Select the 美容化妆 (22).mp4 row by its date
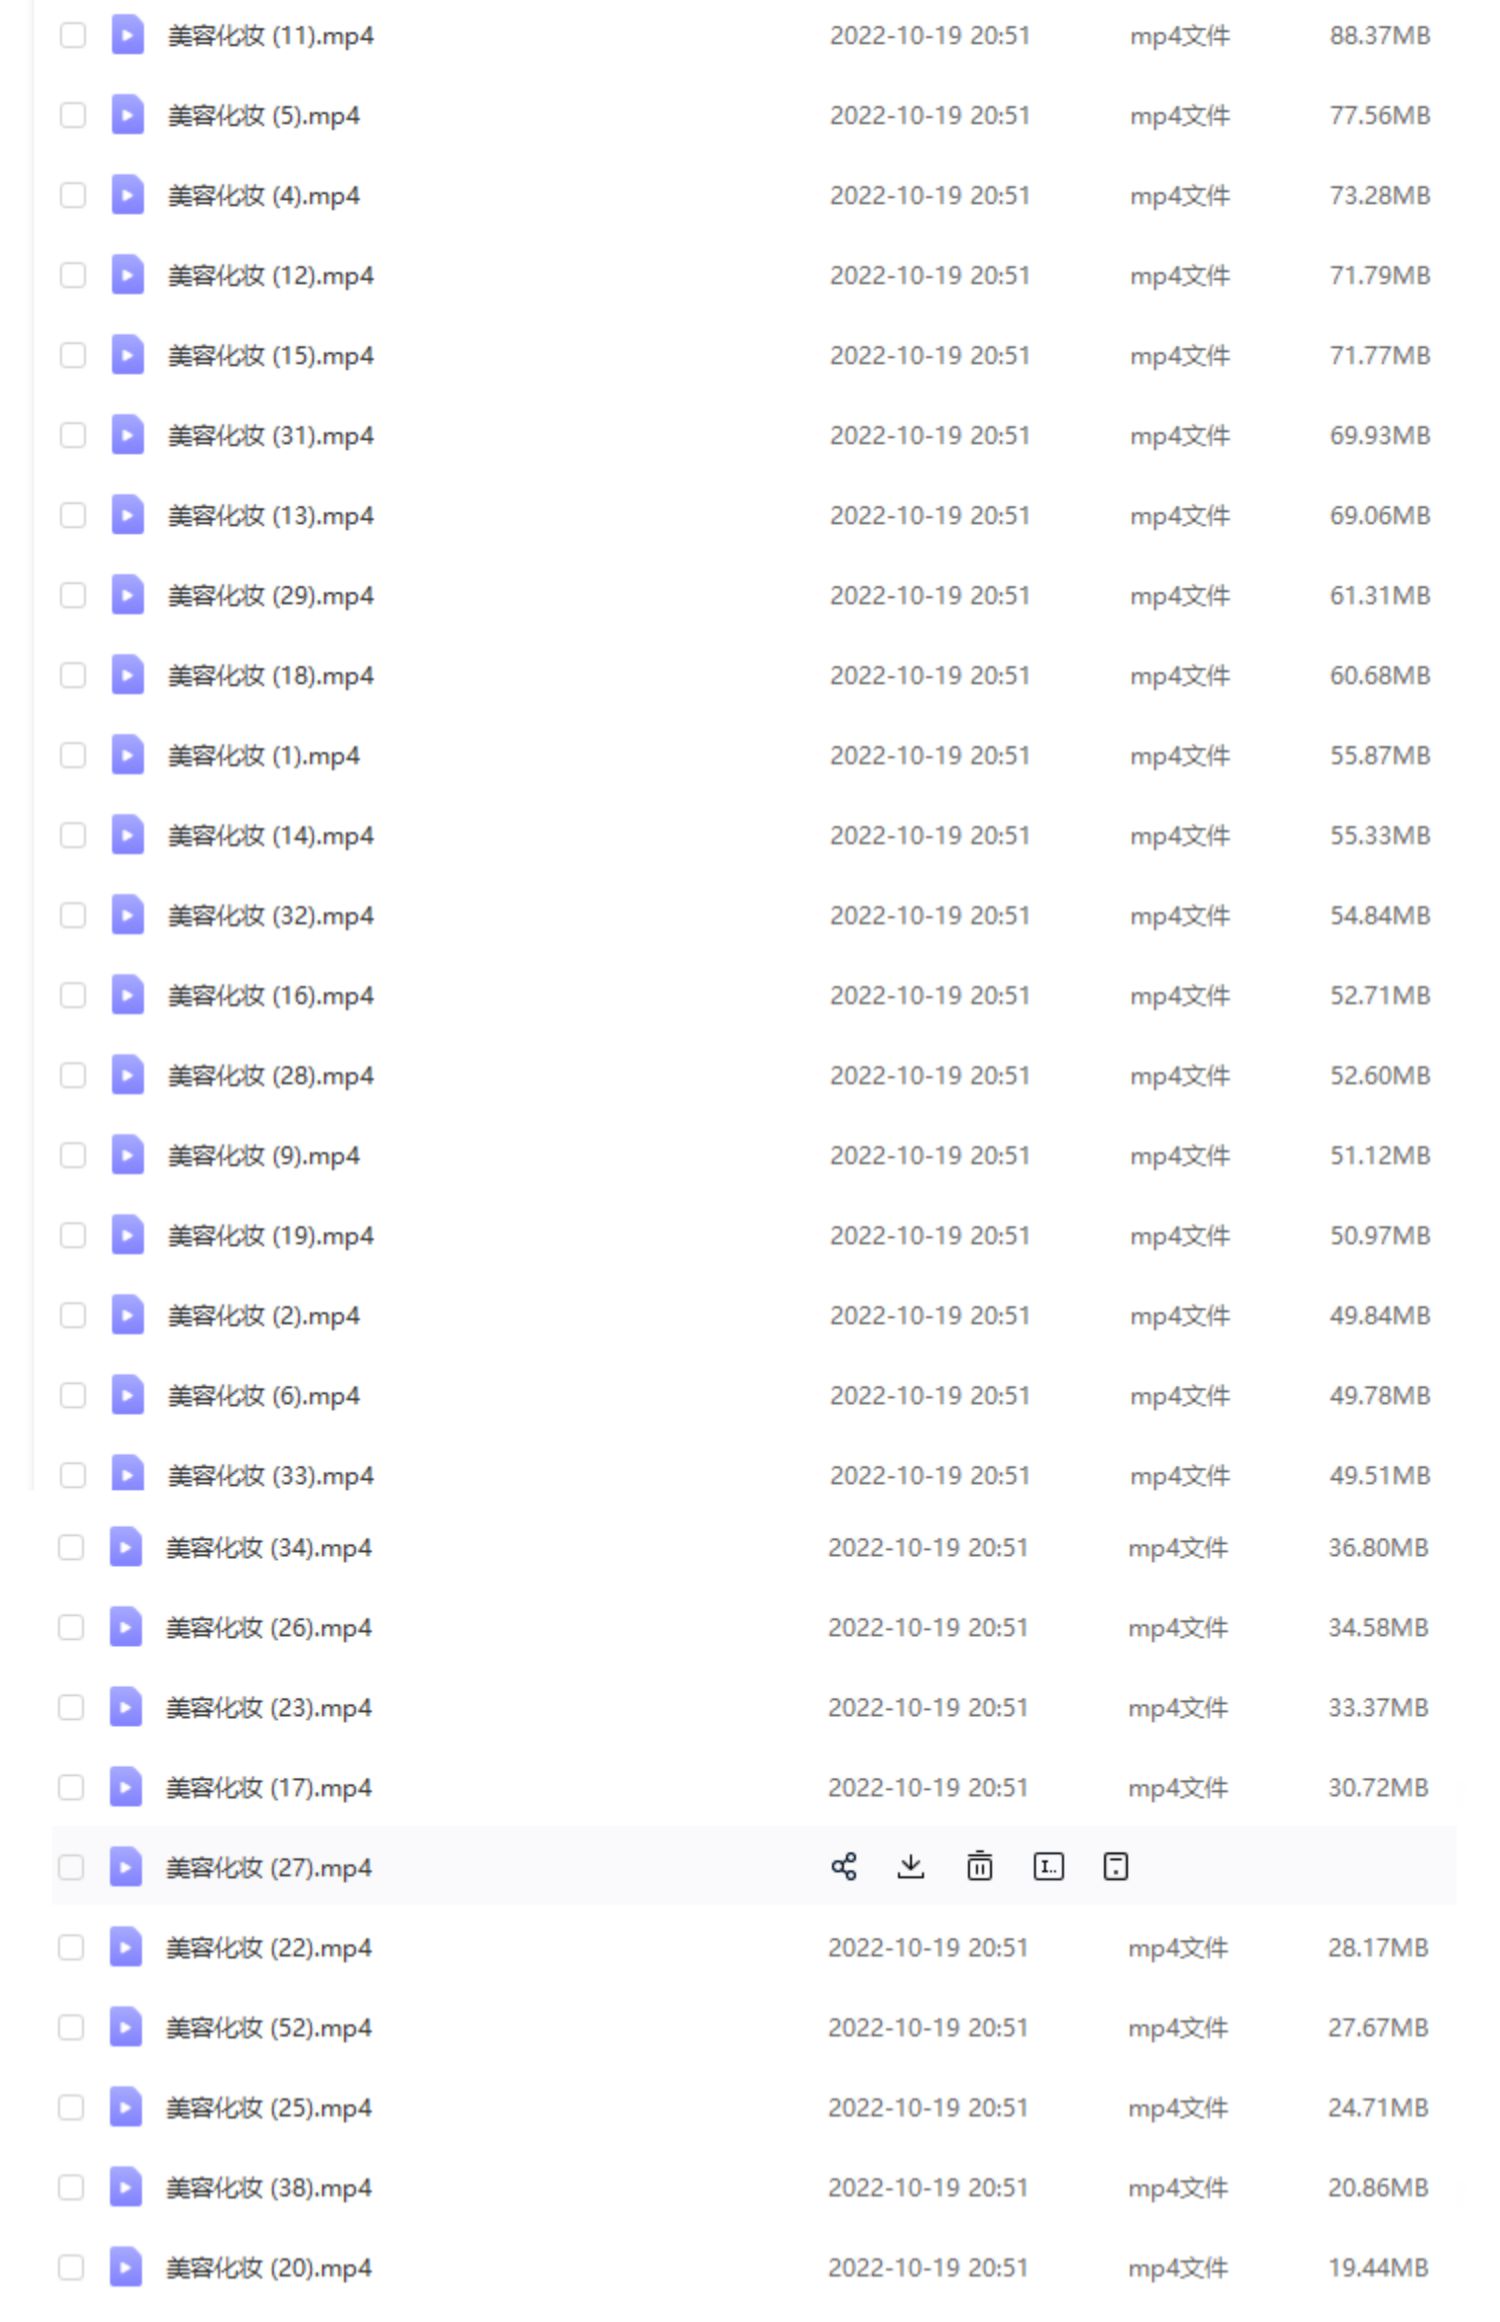The width and height of the screenshot is (1500, 2322). point(927,1947)
